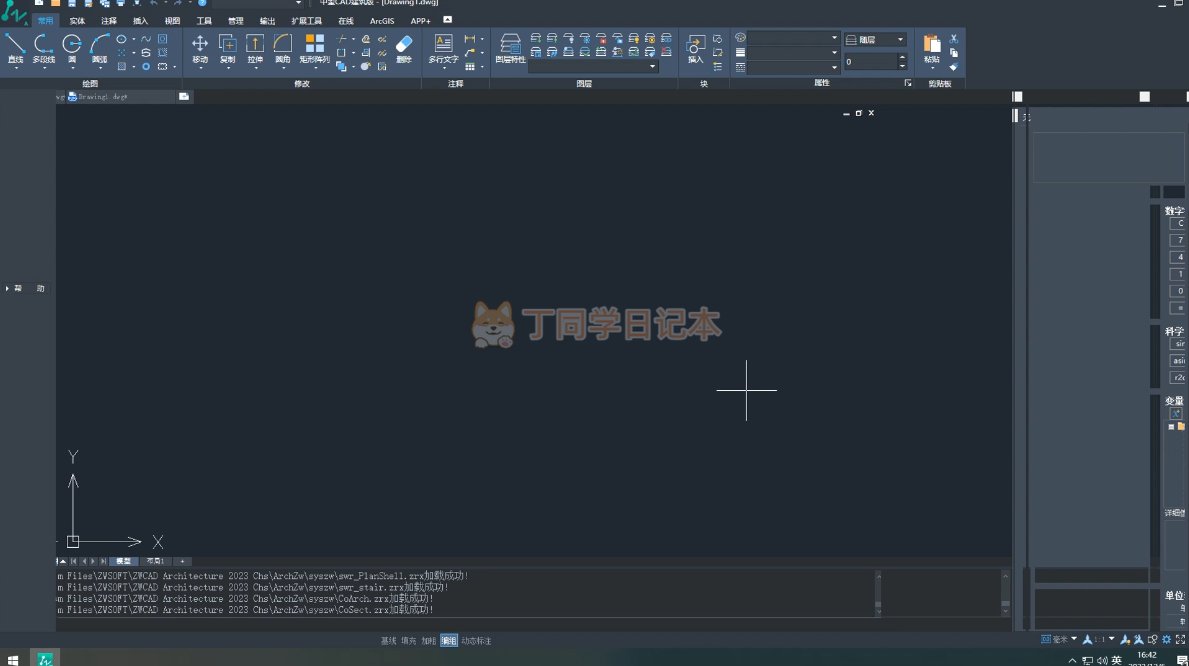Click the 粘贴 (Paste) button
Screen dimensions: 1189x666
(x=932, y=47)
